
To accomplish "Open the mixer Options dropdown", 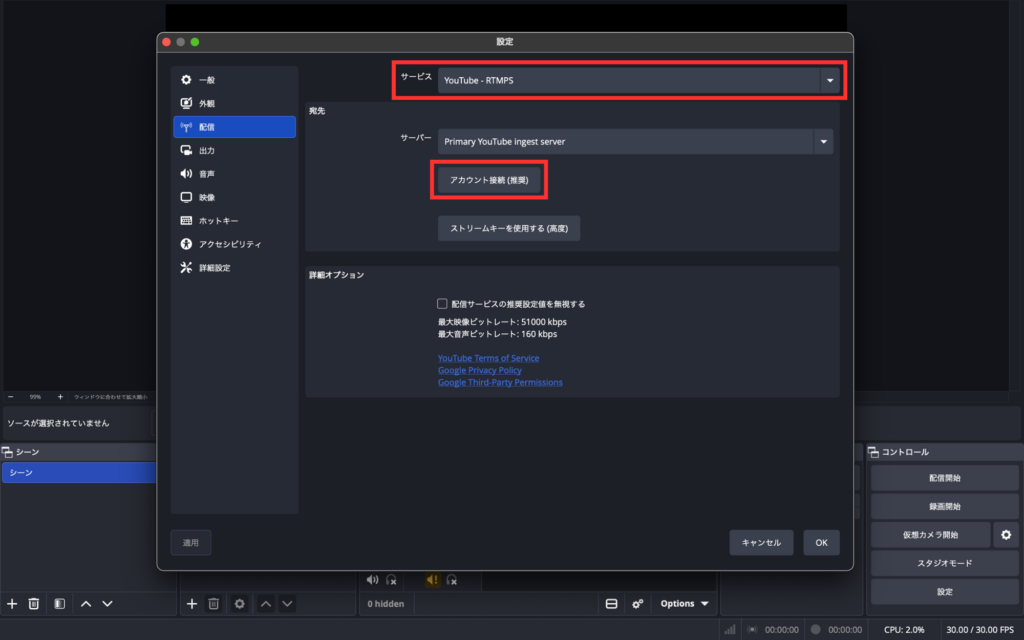I will click(x=684, y=604).
